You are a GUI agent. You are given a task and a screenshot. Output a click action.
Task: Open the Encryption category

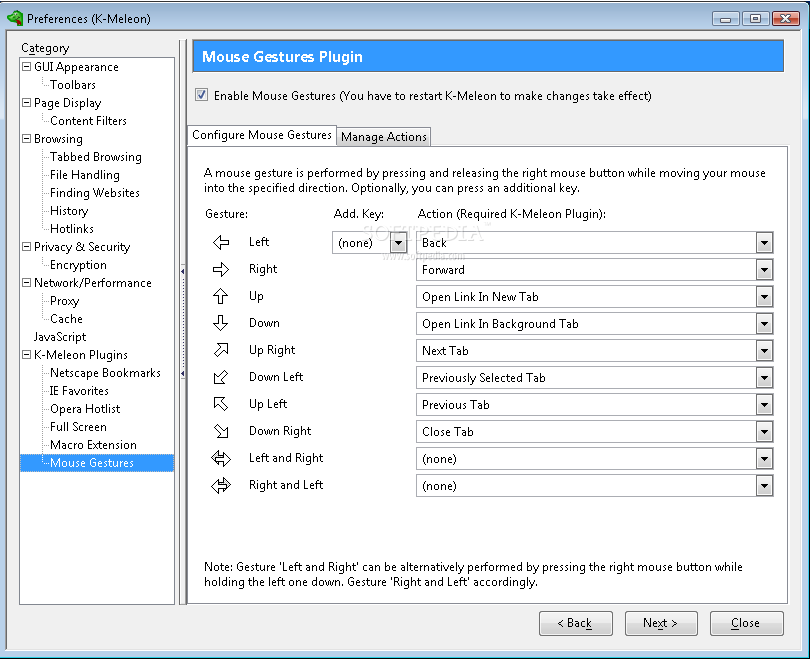[78, 265]
